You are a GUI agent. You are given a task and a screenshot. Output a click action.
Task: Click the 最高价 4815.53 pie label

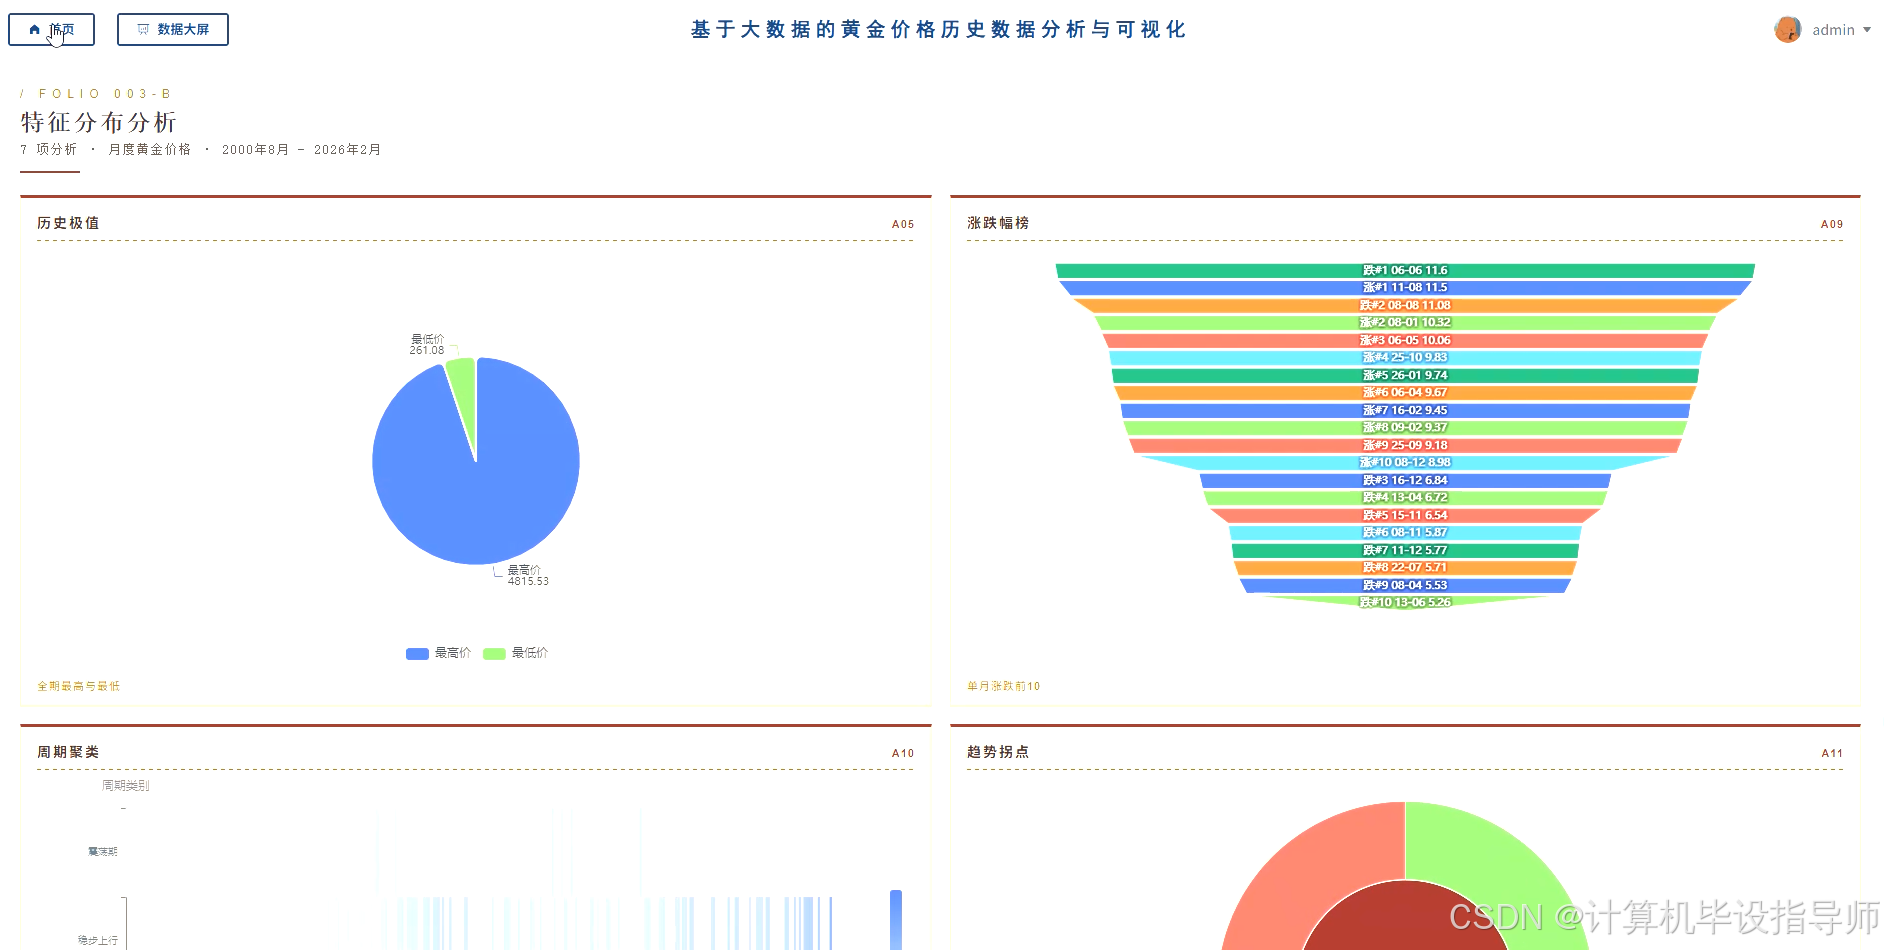[x=528, y=575]
